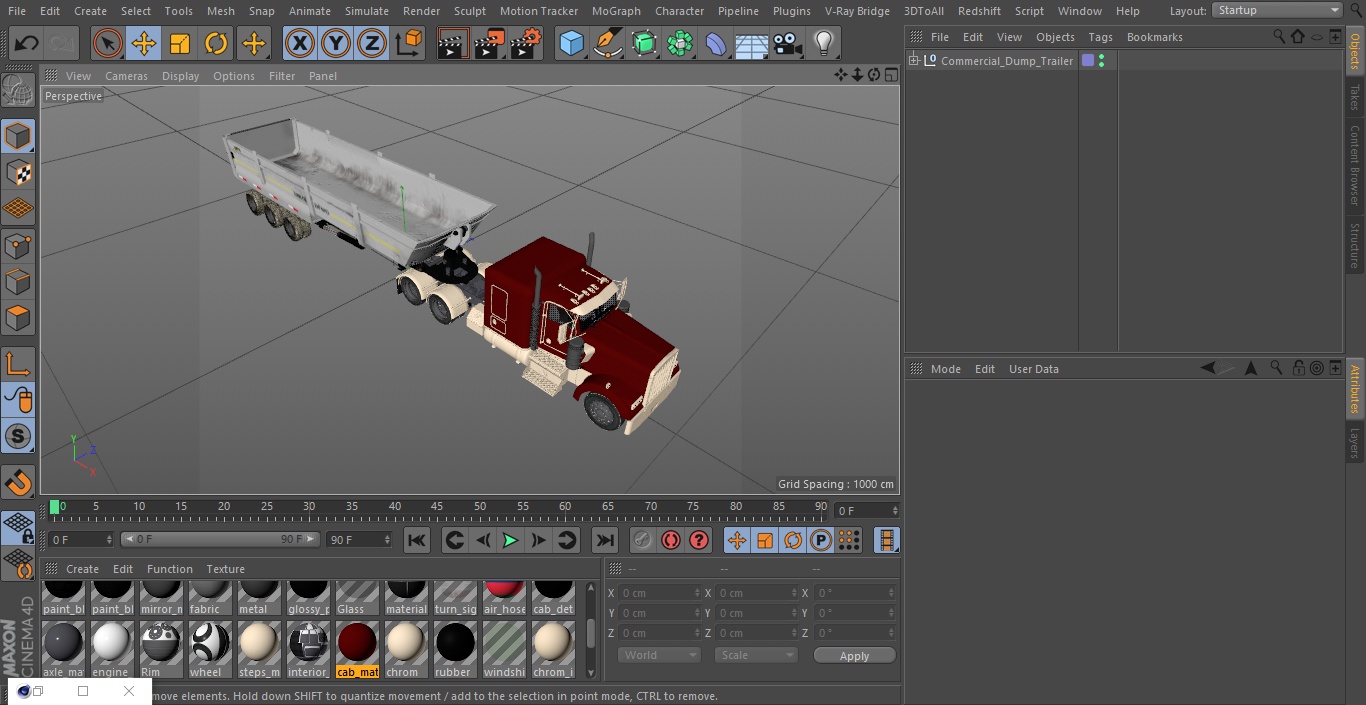Open Edit Render Settings
The height and width of the screenshot is (705, 1366).
pyautogui.click(x=526, y=43)
